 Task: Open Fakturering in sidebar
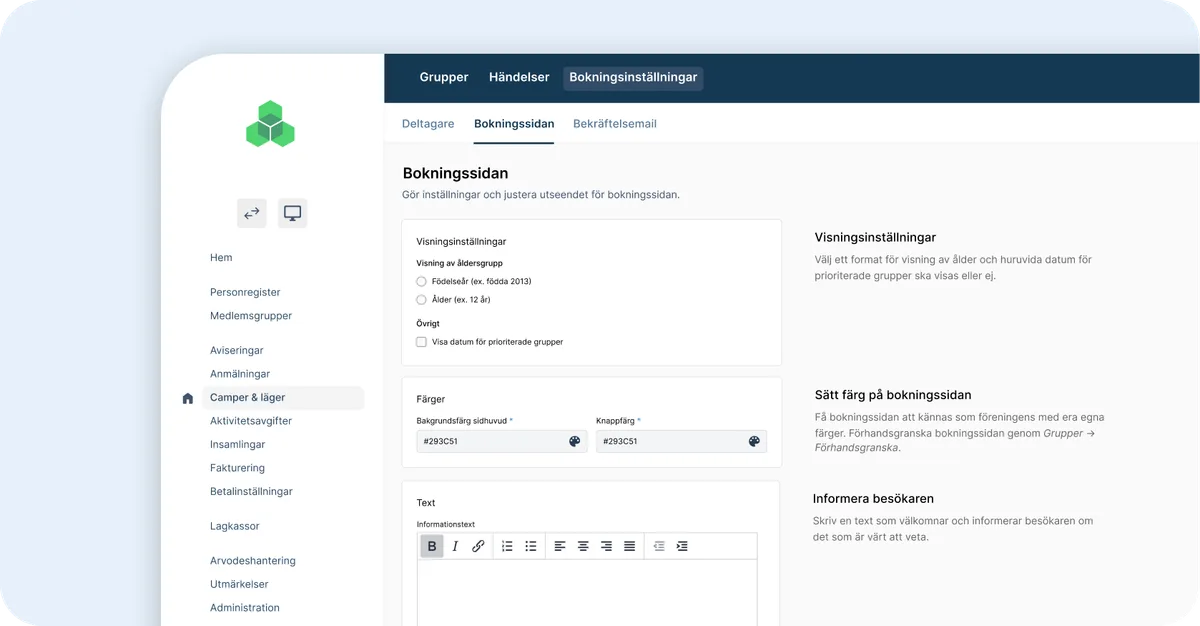pyautogui.click(x=238, y=468)
